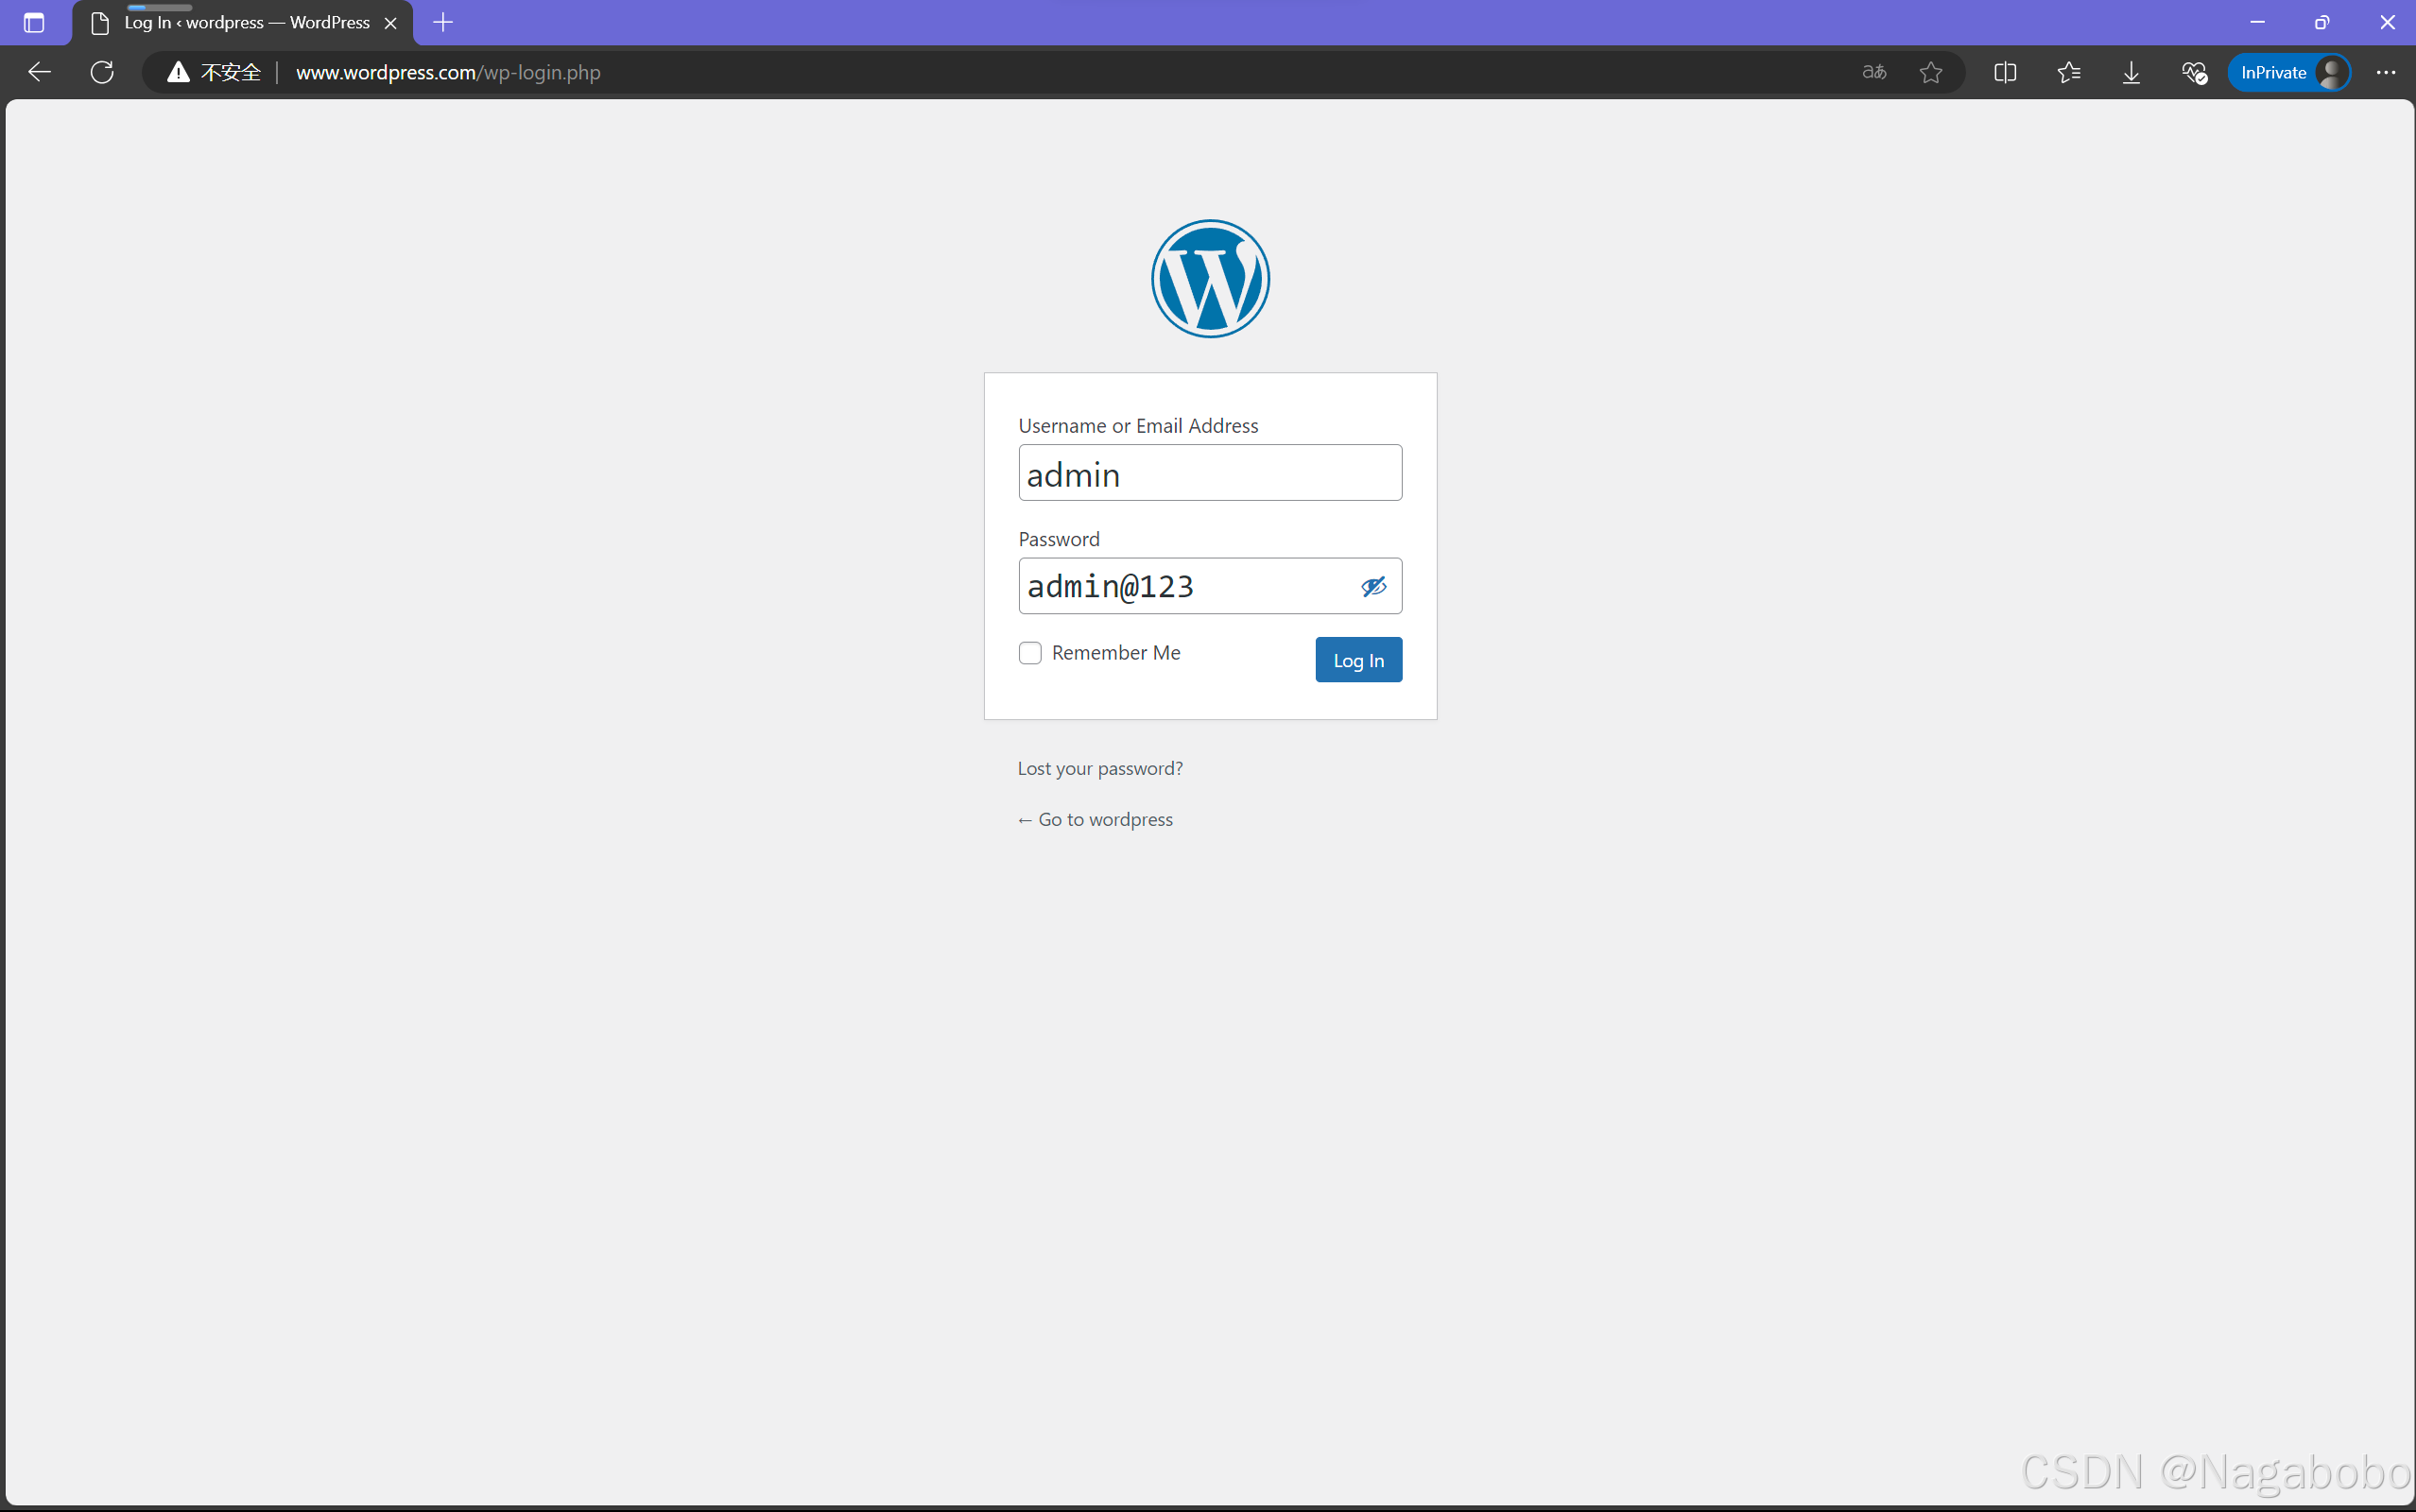2416x1512 pixels.
Task: Add page to favorites star icon
Action: coord(1931,72)
